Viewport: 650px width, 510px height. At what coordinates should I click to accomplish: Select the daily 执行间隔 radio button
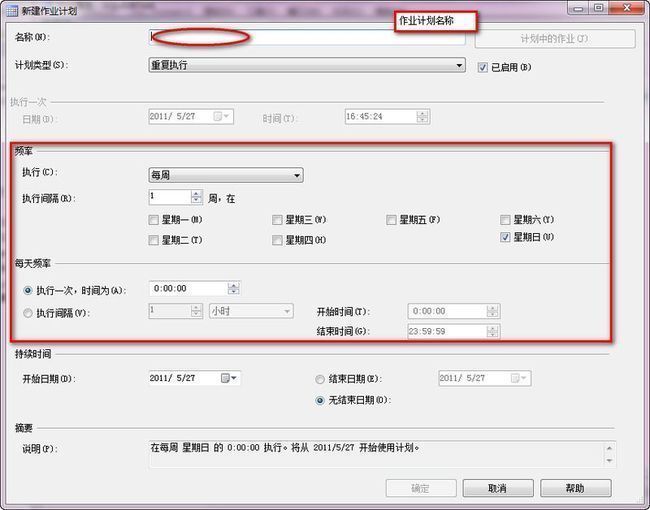click(28, 313)
